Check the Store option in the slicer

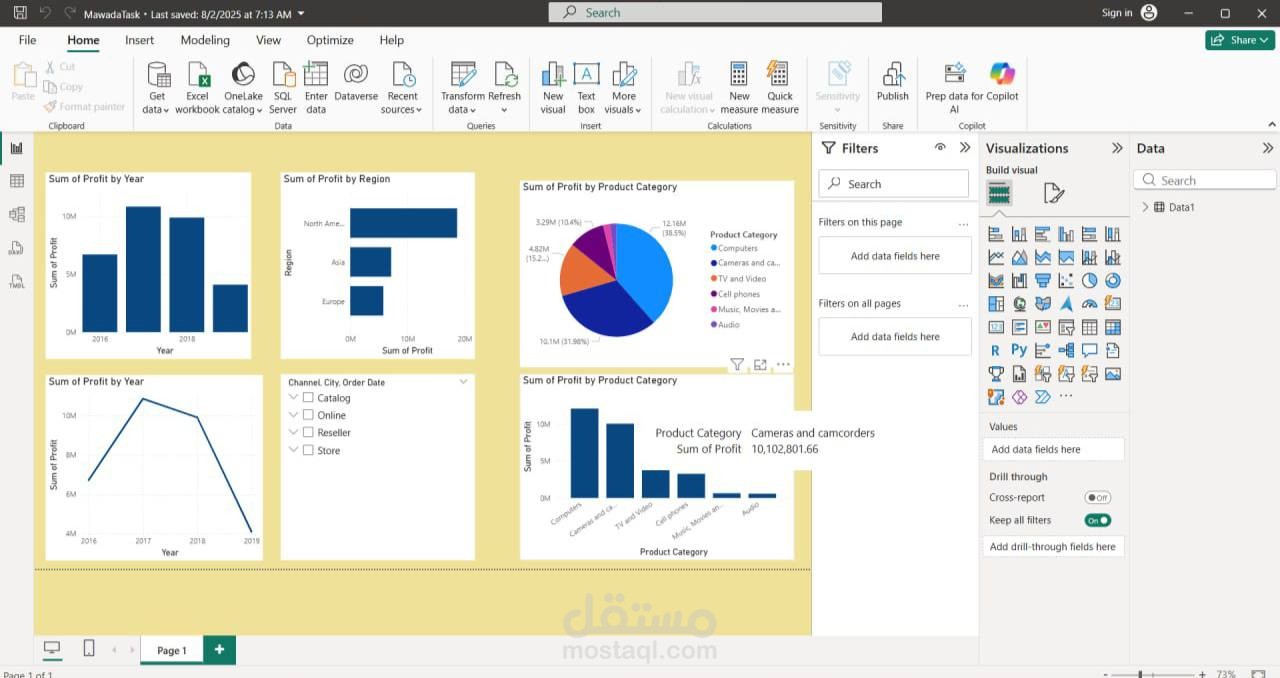coord(307,450)
